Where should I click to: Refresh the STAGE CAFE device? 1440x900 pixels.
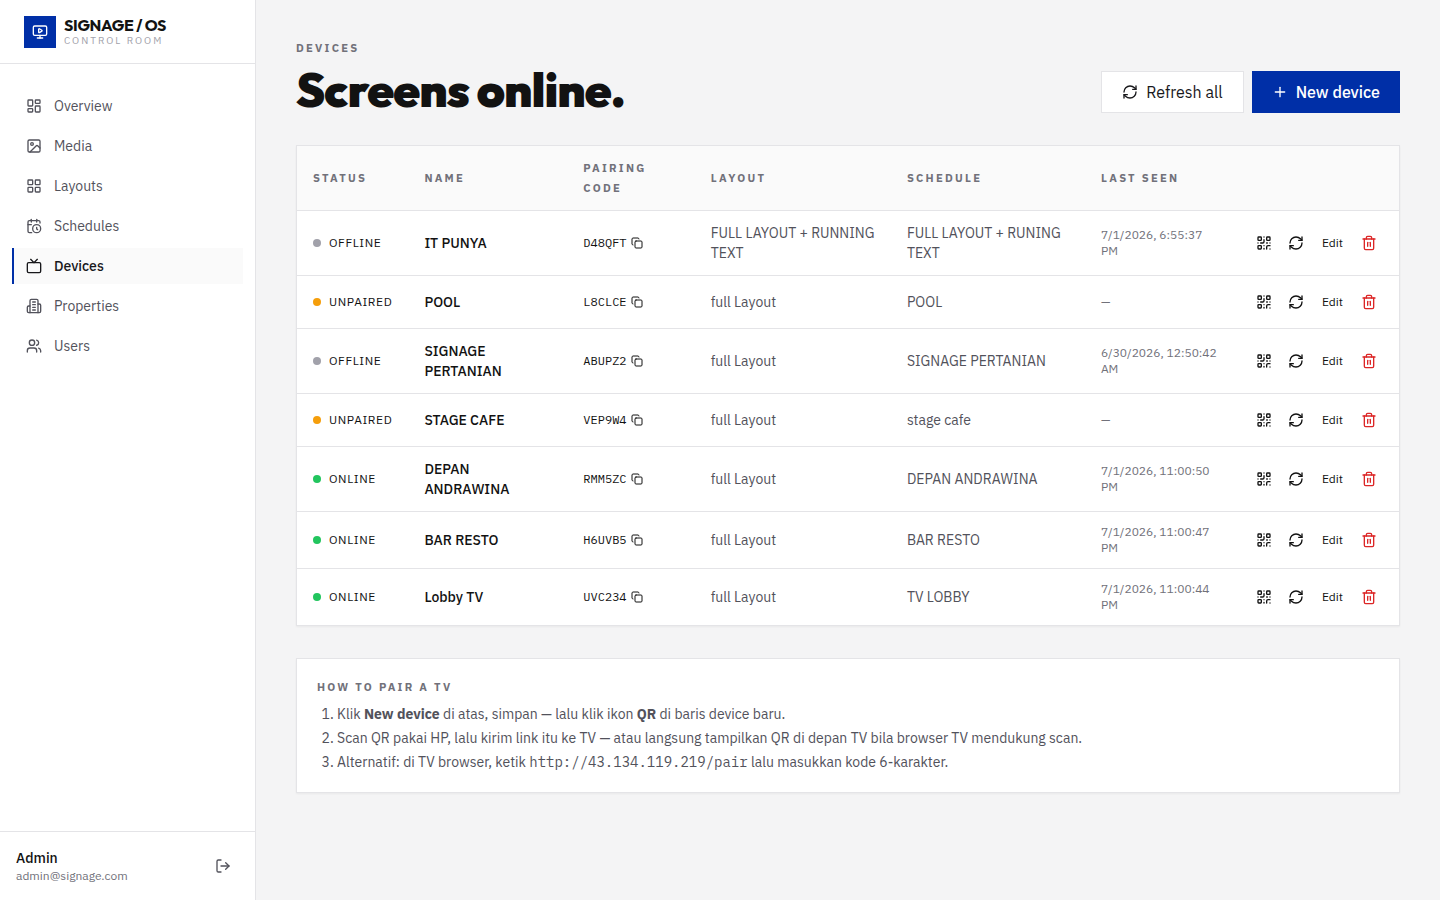tap(1296, 420)
